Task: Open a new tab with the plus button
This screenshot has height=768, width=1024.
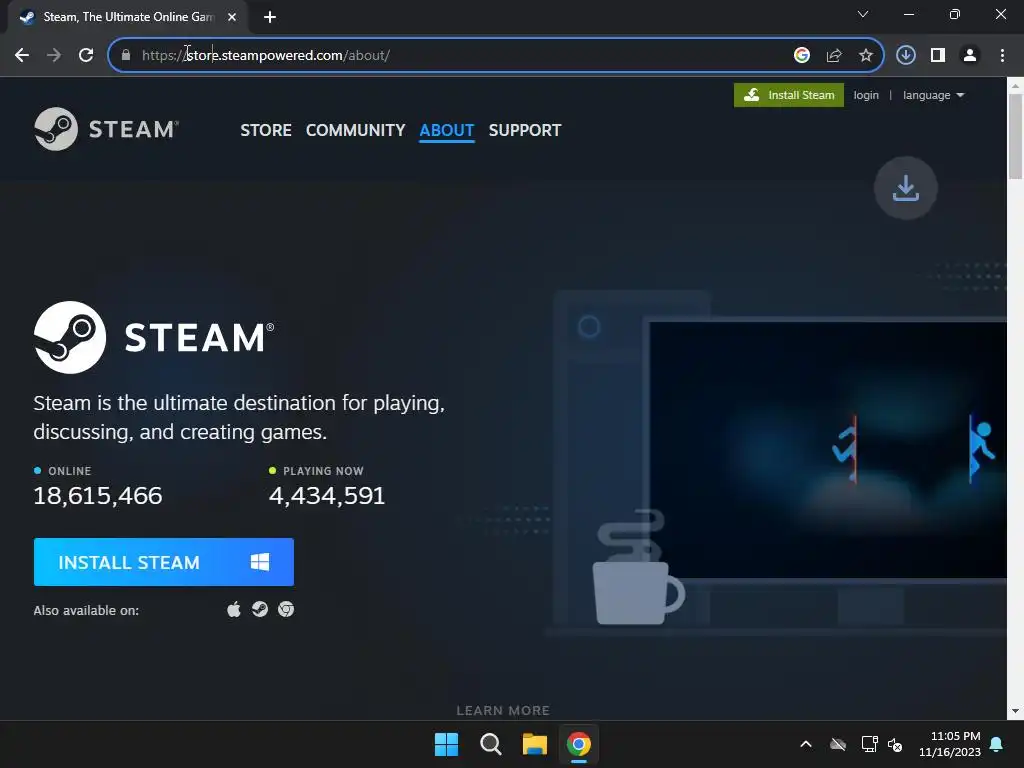Action: (x=270, y=17)
